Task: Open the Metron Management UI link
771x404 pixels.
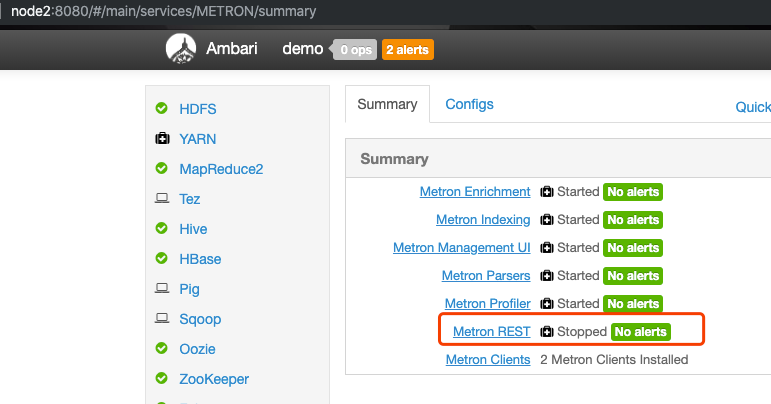Action: [x=462, y=248]
